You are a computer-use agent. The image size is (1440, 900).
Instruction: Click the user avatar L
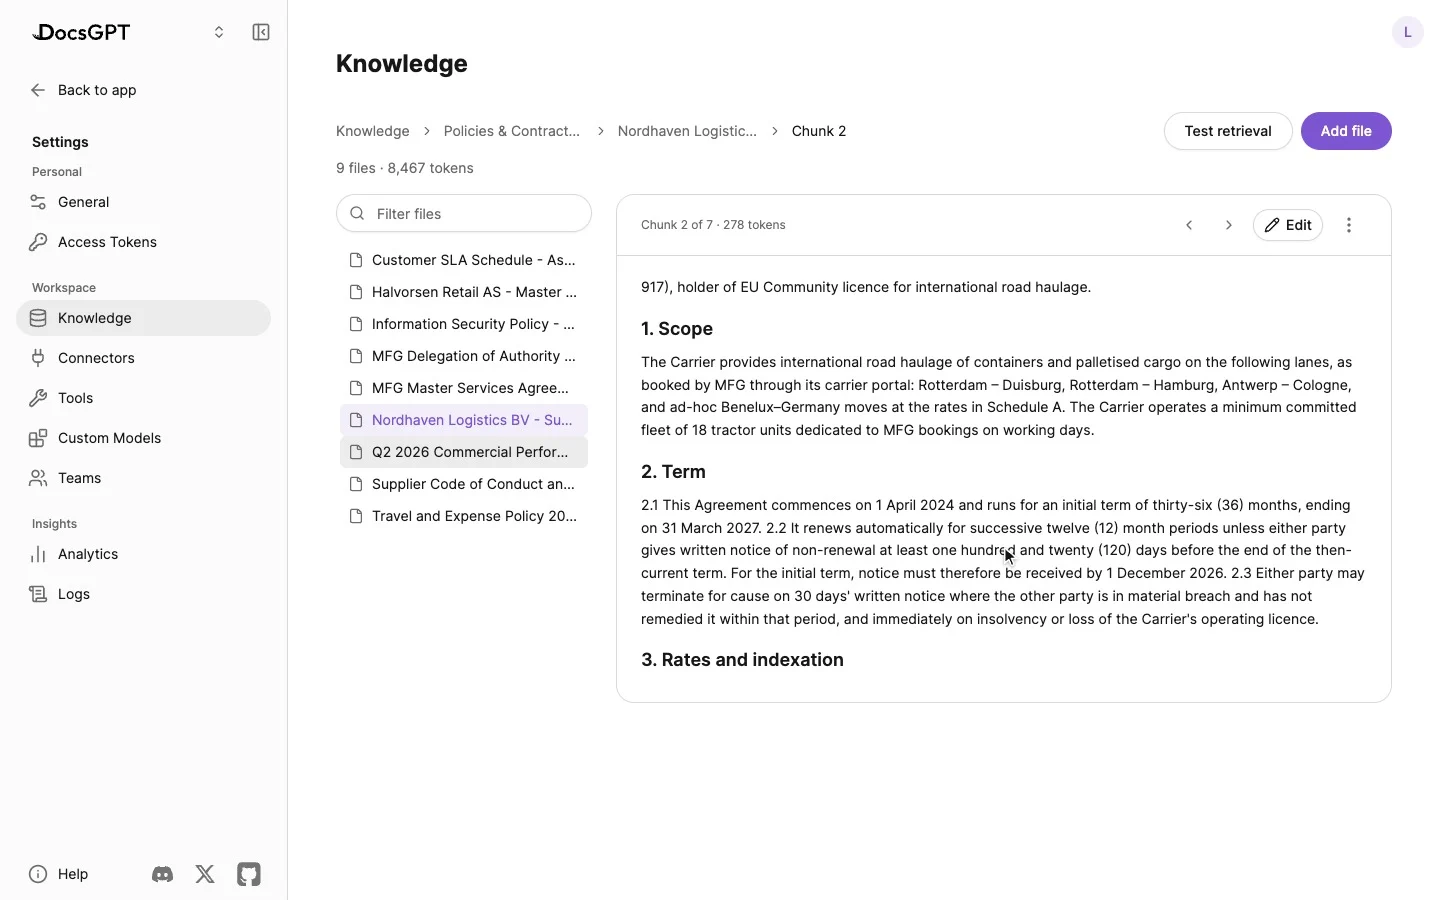point(1408,32)
